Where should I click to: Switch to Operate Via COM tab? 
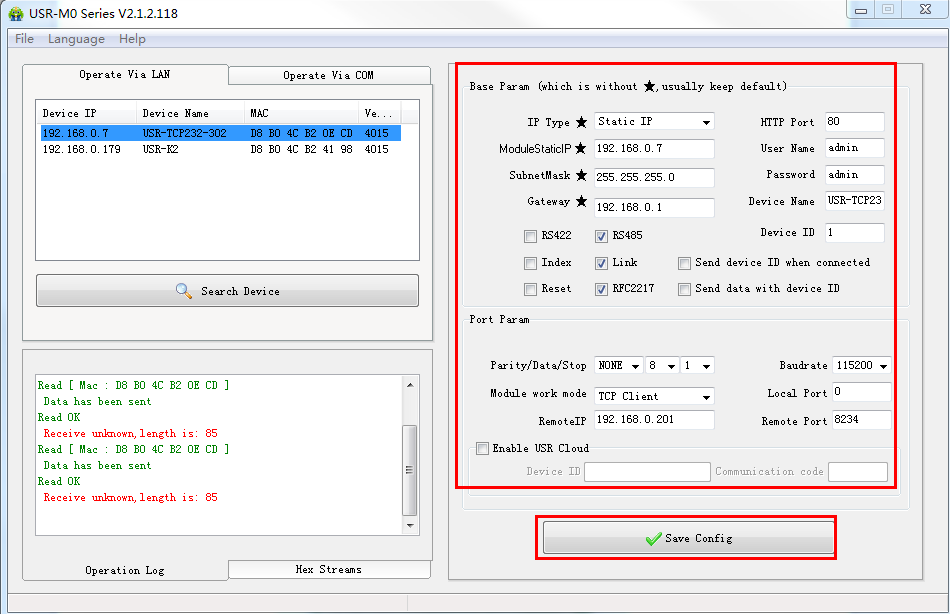tap(329, 75)
